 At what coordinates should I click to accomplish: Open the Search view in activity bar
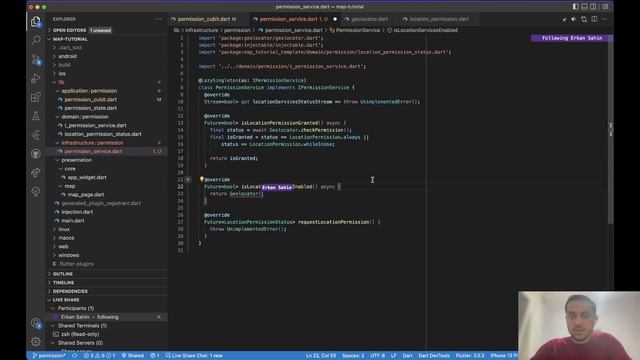click(x=36, y=40)
